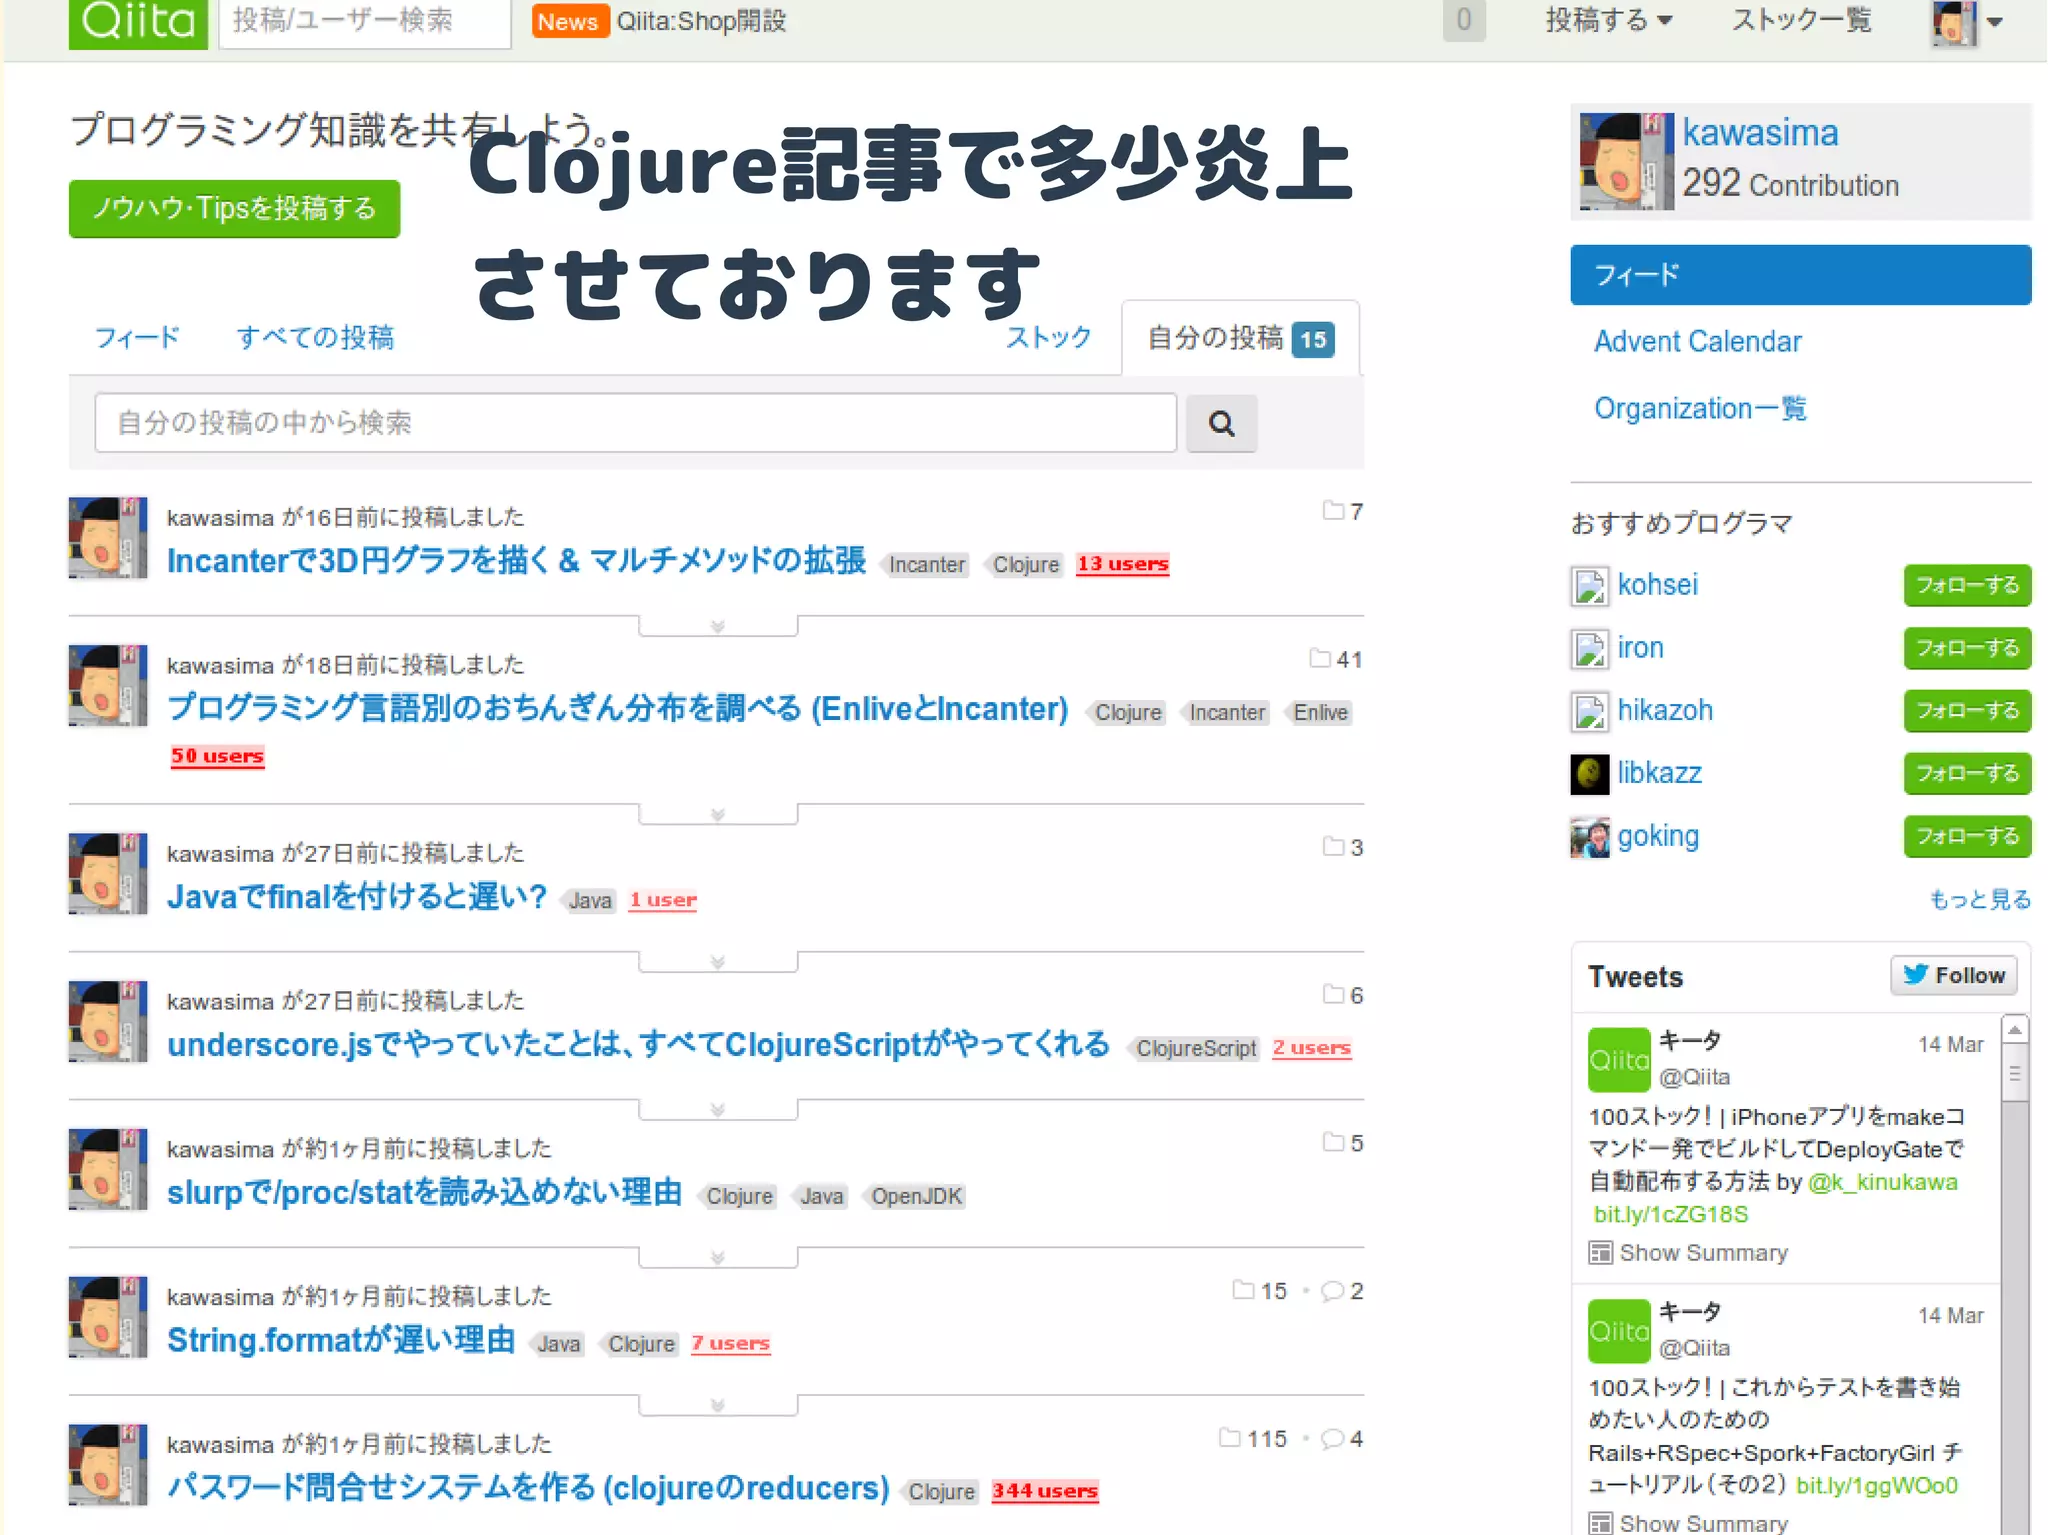Click stock folder icon showing 7

1333,511
